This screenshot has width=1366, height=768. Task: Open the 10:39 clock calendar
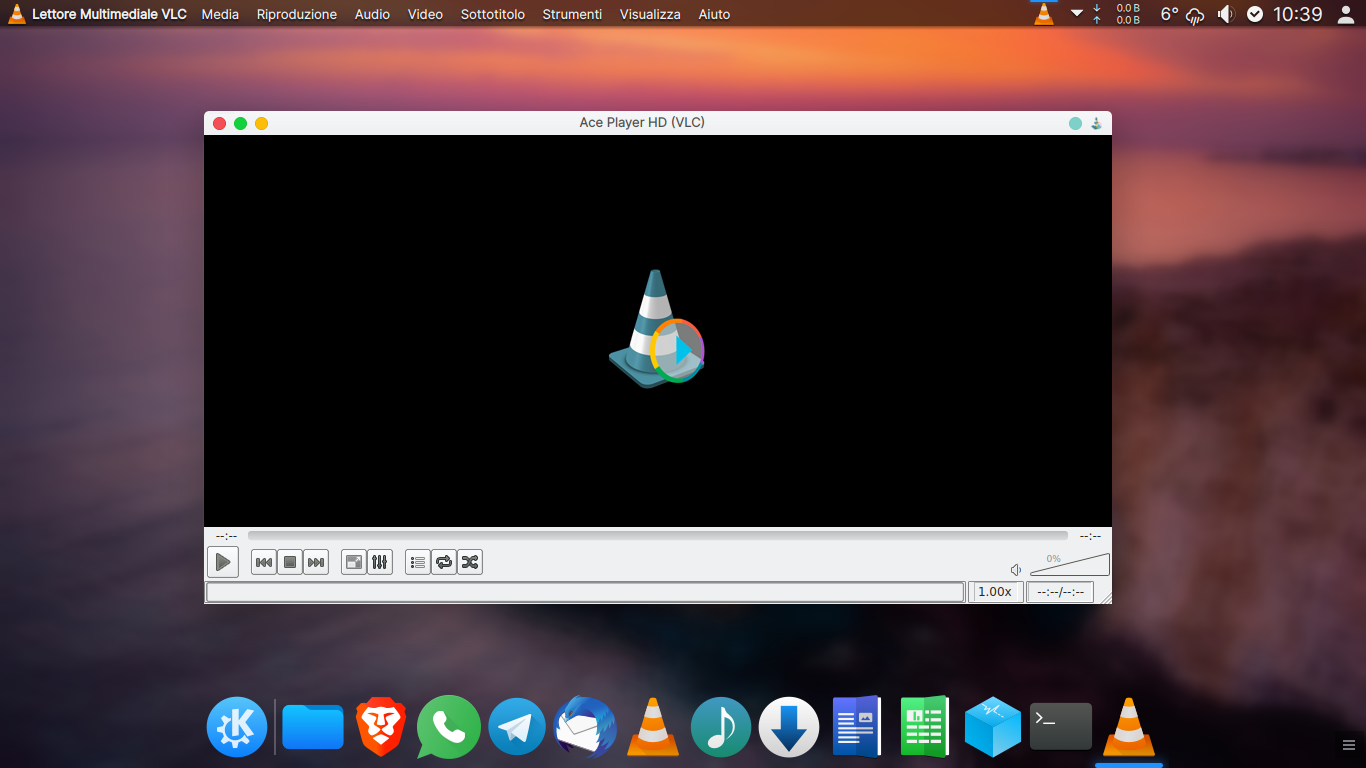pyautogui.click(x=1298, y=14)
